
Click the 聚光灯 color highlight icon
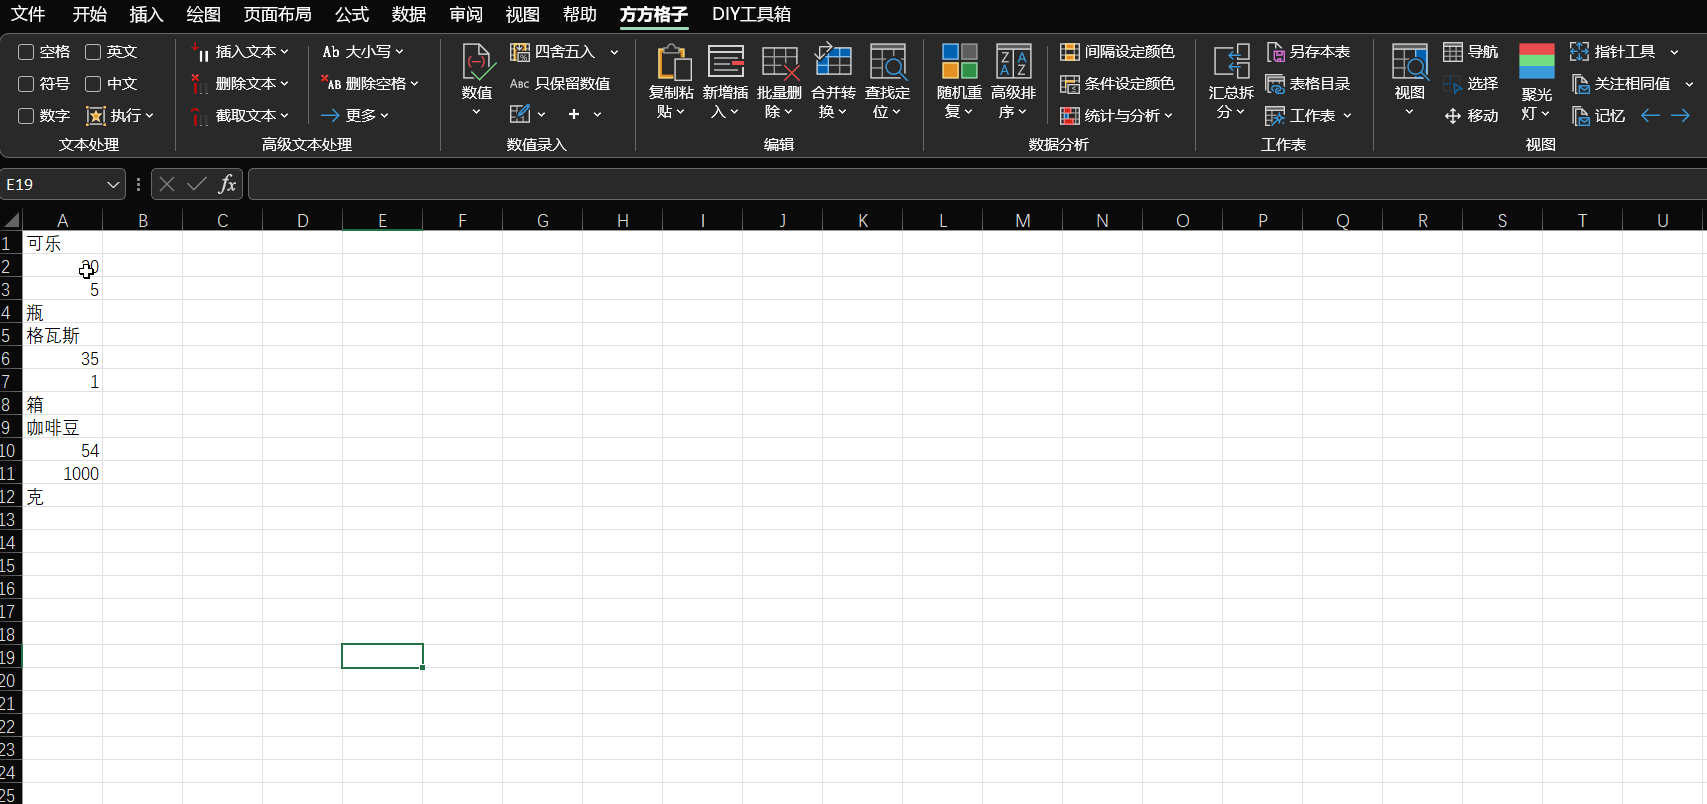click(1536, 62)
